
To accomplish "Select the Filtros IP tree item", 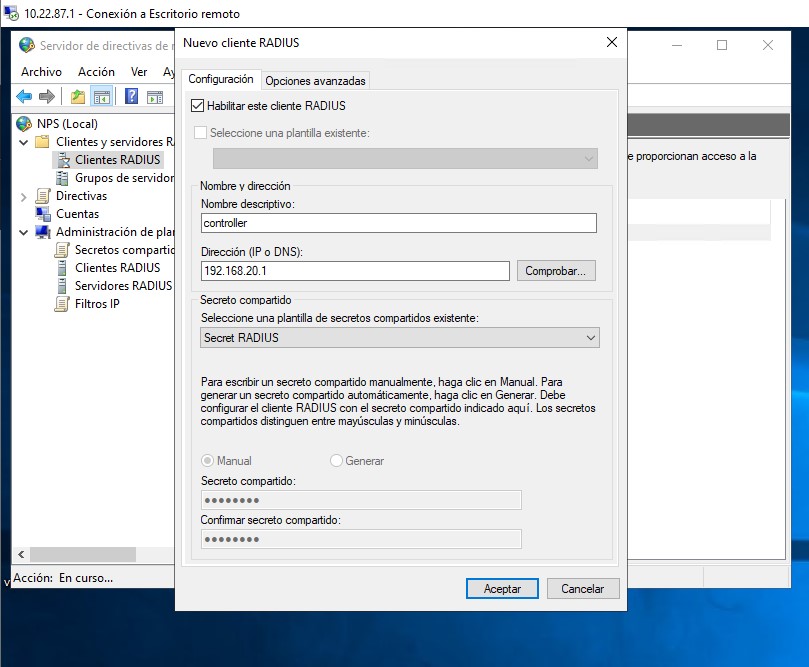I will coord(97,304).
